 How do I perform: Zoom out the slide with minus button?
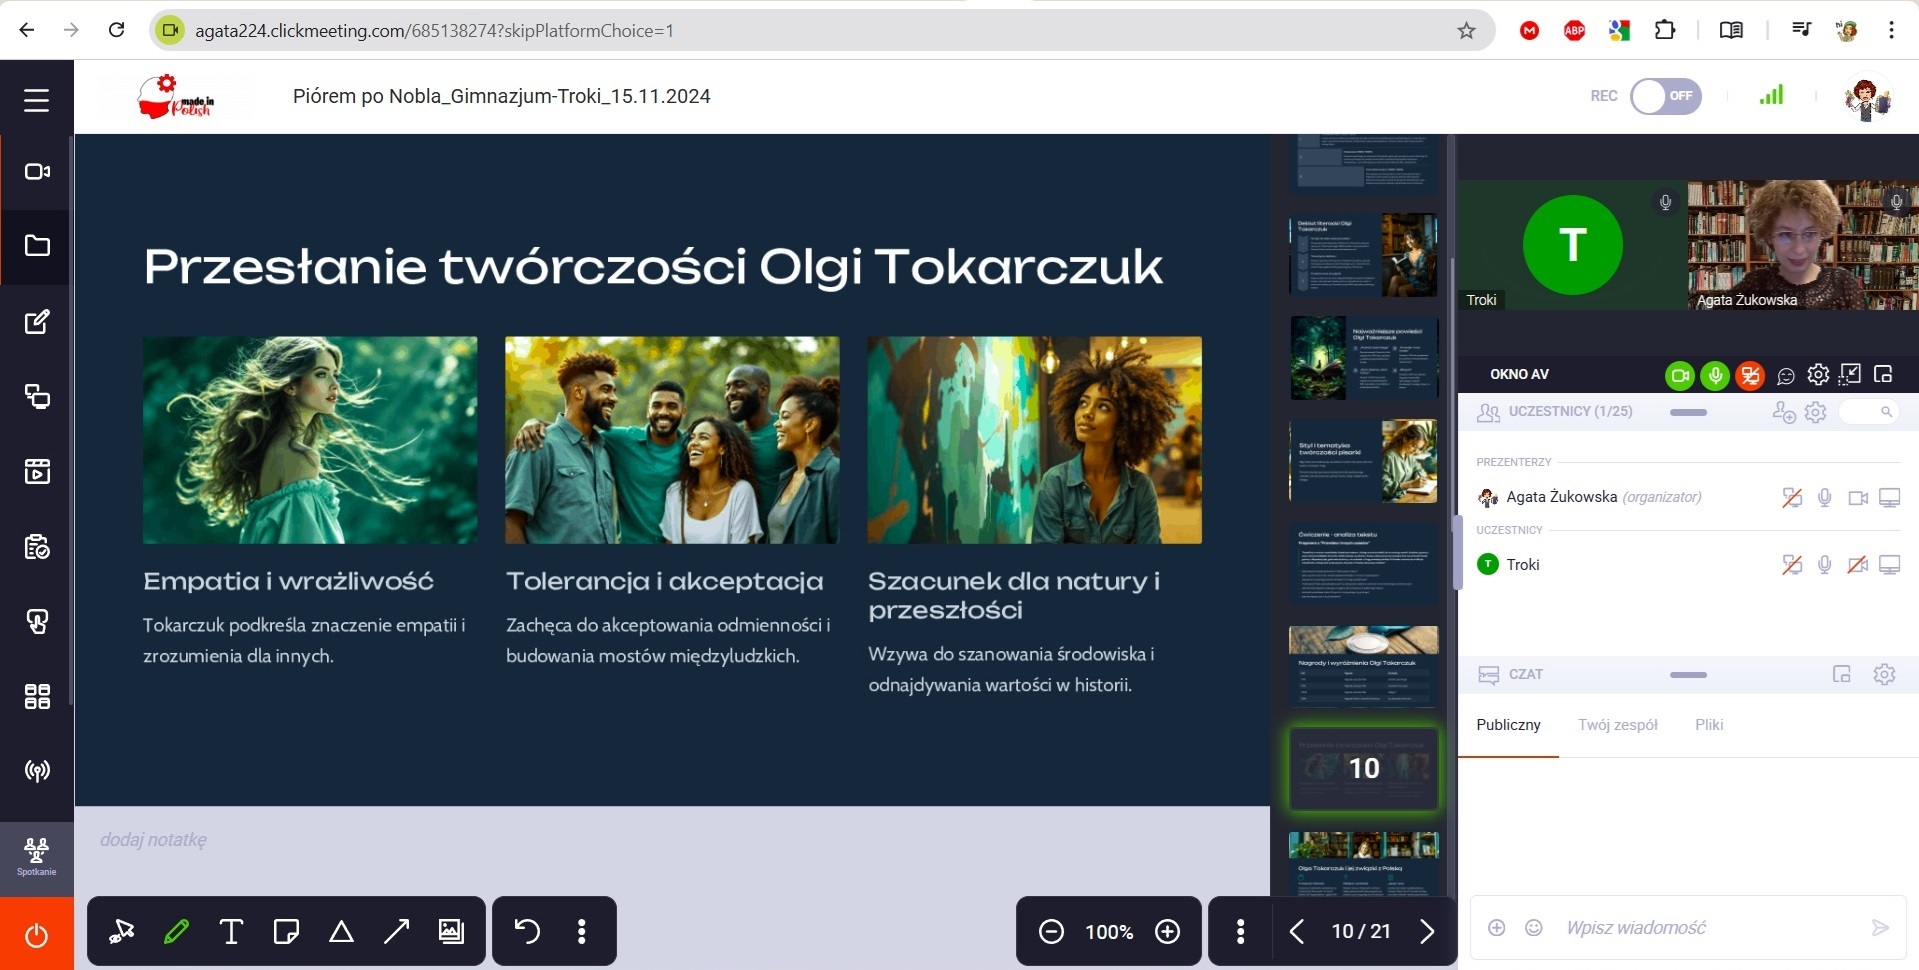[1051, 932]
